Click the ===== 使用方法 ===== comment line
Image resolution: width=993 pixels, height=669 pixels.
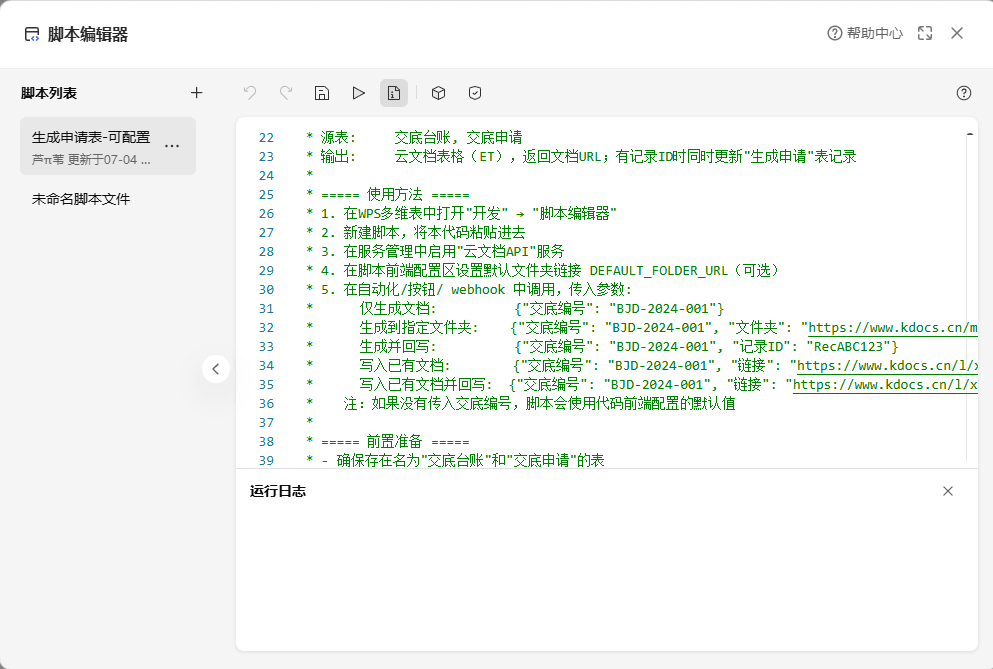point(395,194)
